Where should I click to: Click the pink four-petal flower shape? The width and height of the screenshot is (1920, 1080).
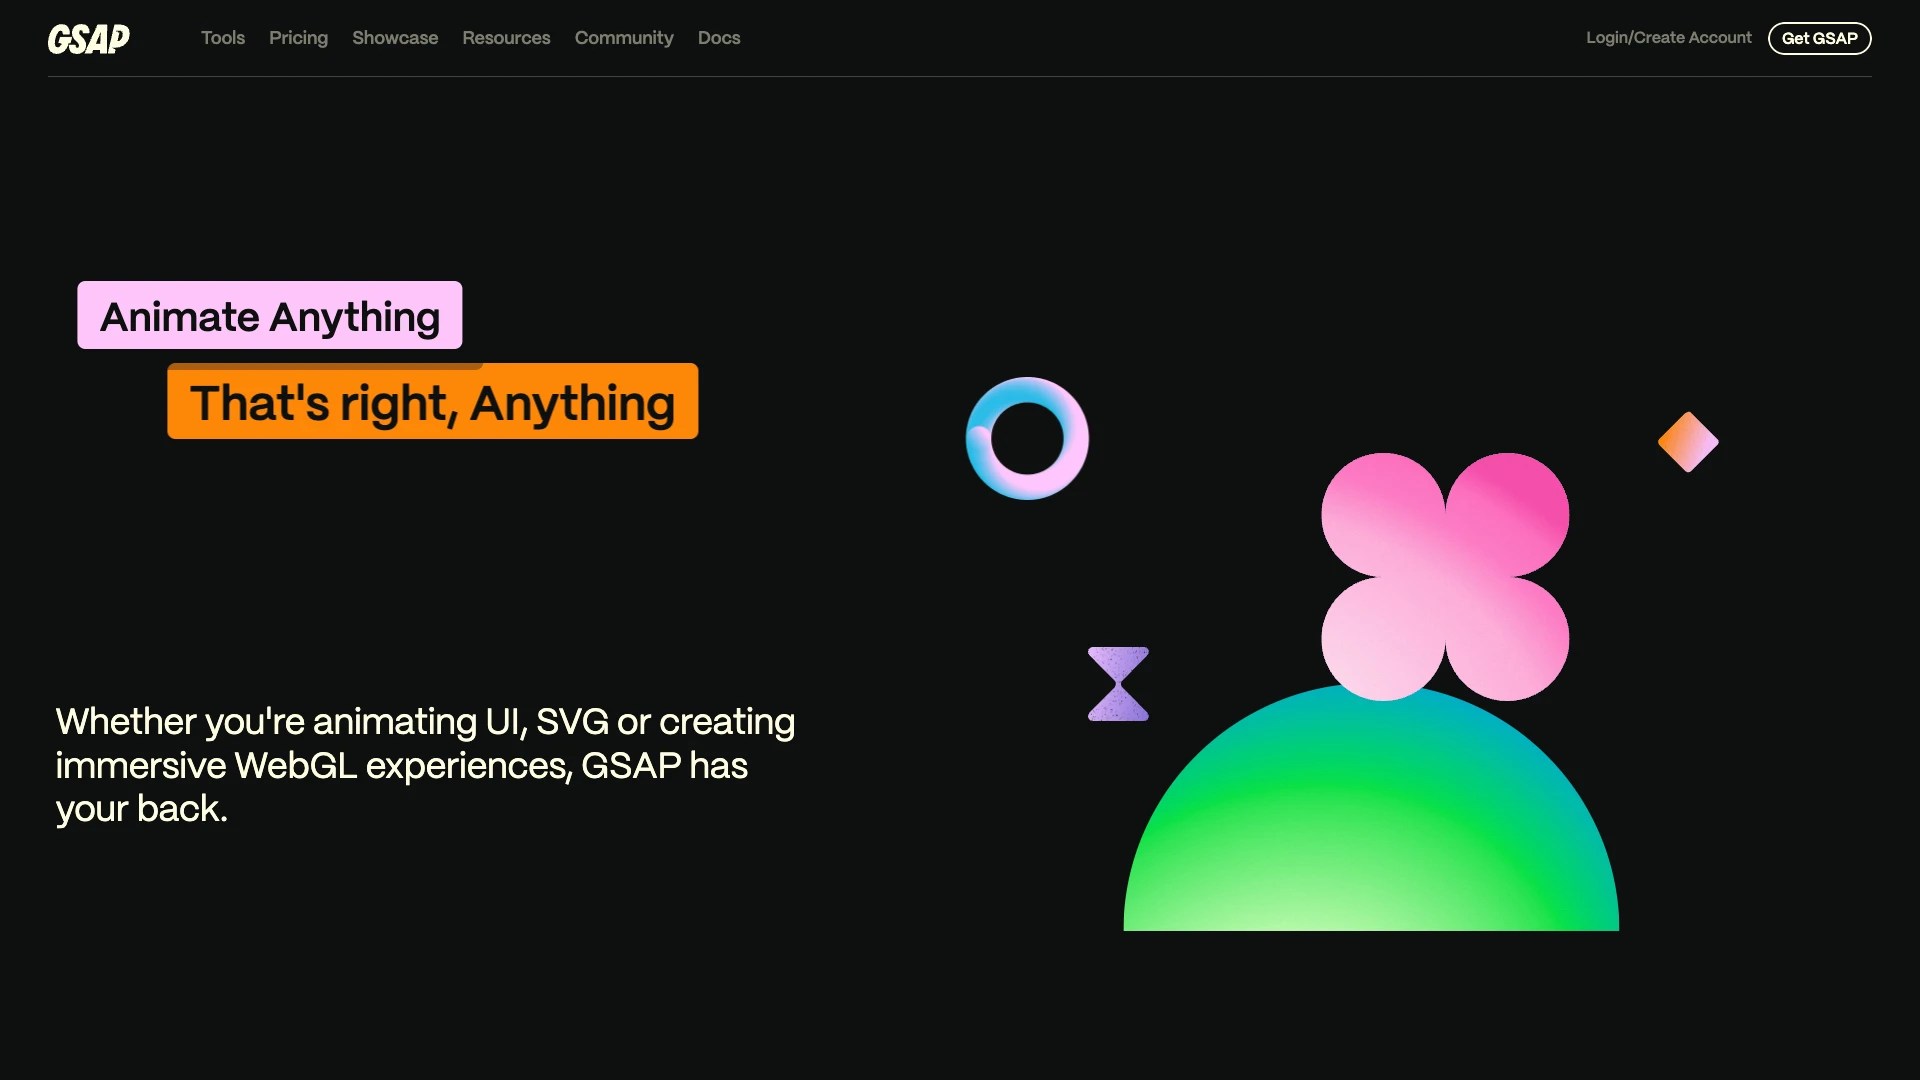(x=1444, y=577)
